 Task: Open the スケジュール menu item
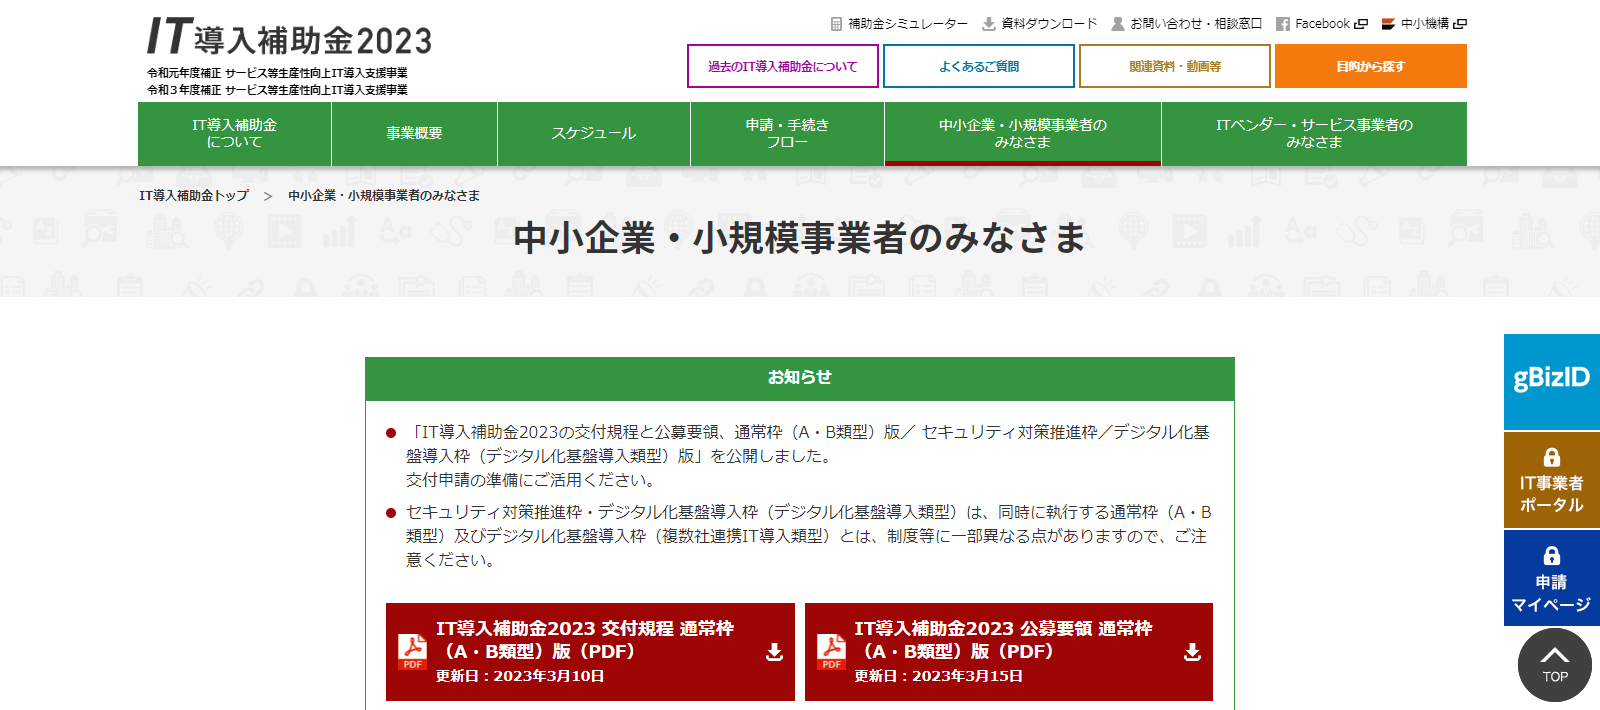point(594,134)
